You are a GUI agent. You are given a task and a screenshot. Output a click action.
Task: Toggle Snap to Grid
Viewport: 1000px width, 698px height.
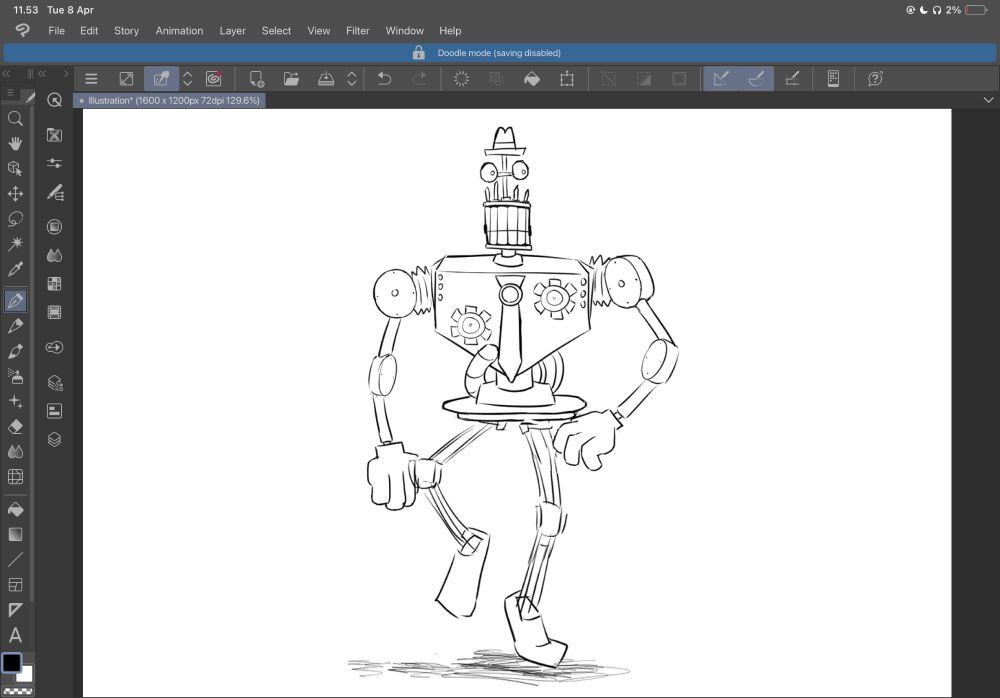point(792,78)
